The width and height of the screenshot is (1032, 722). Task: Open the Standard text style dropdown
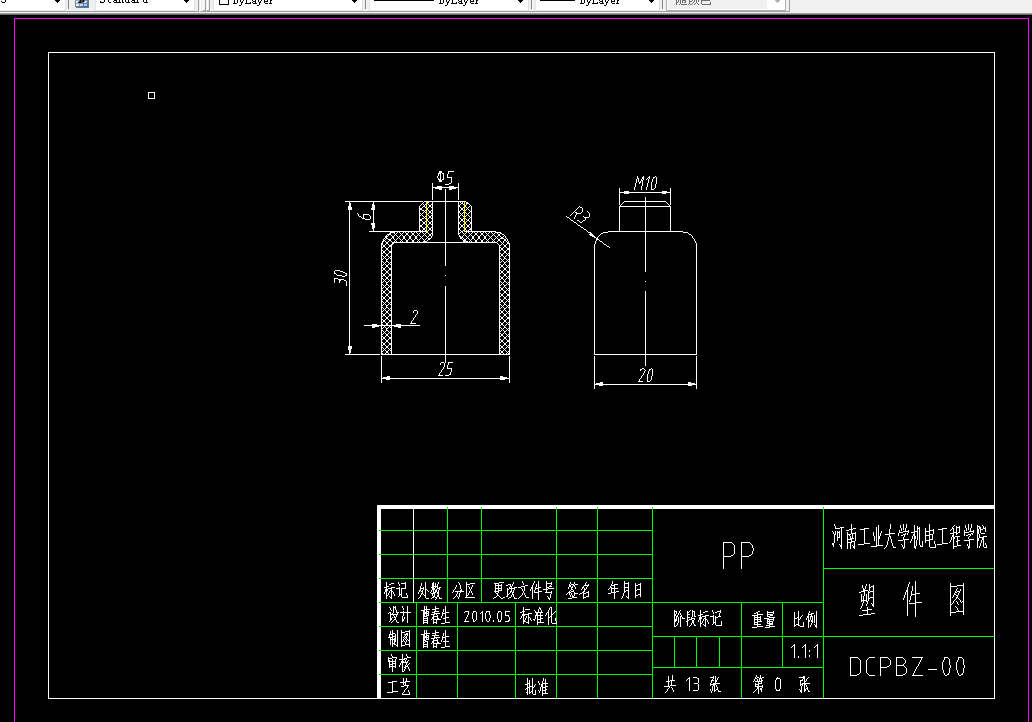[x=144, y=3]
